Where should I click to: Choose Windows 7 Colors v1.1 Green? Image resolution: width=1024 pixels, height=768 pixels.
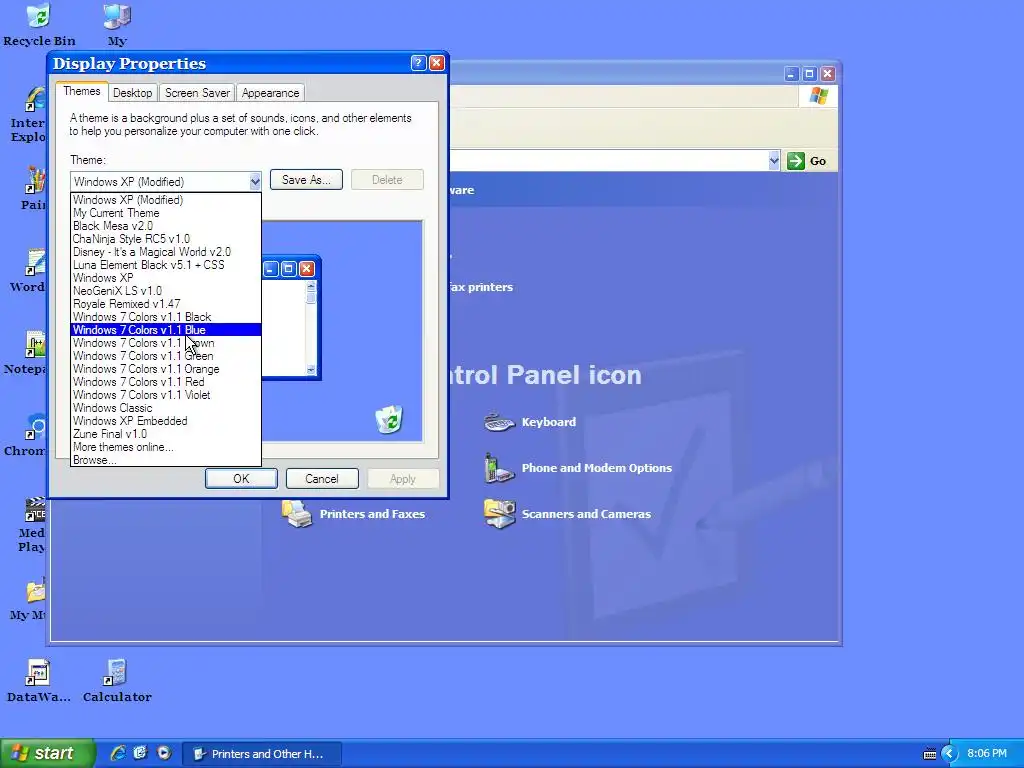point(166,356)
